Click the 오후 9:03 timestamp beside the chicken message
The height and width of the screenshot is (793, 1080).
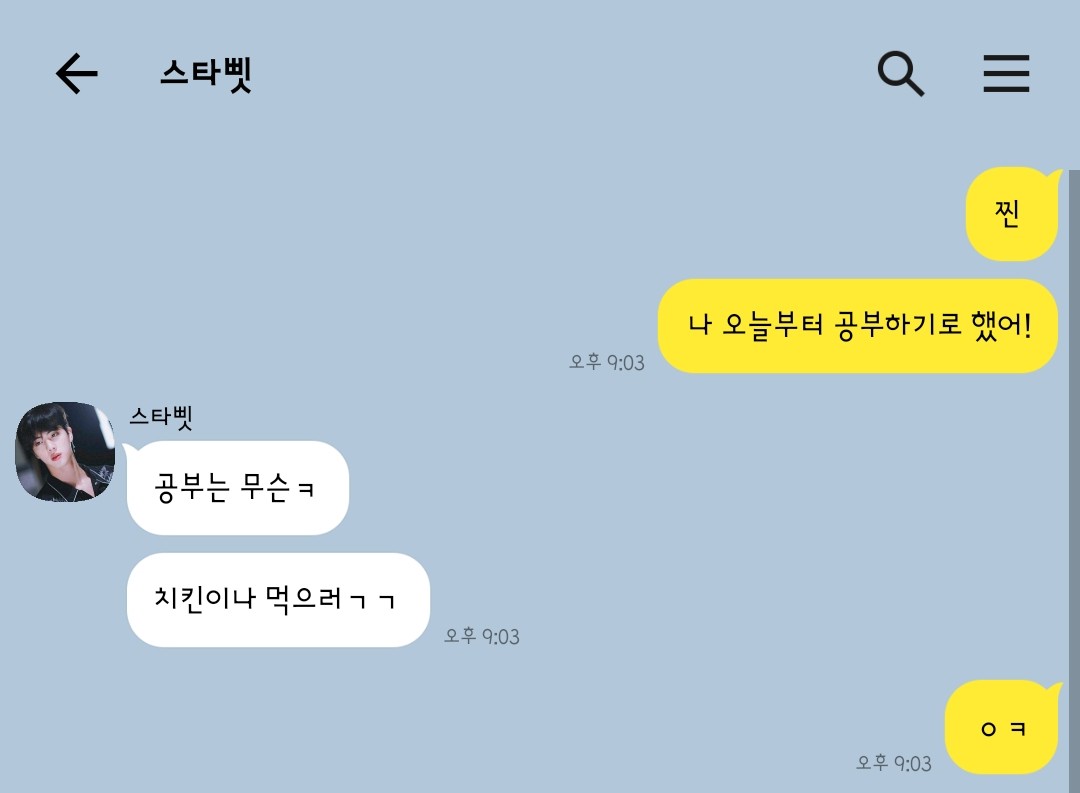(x=481, y=636)
